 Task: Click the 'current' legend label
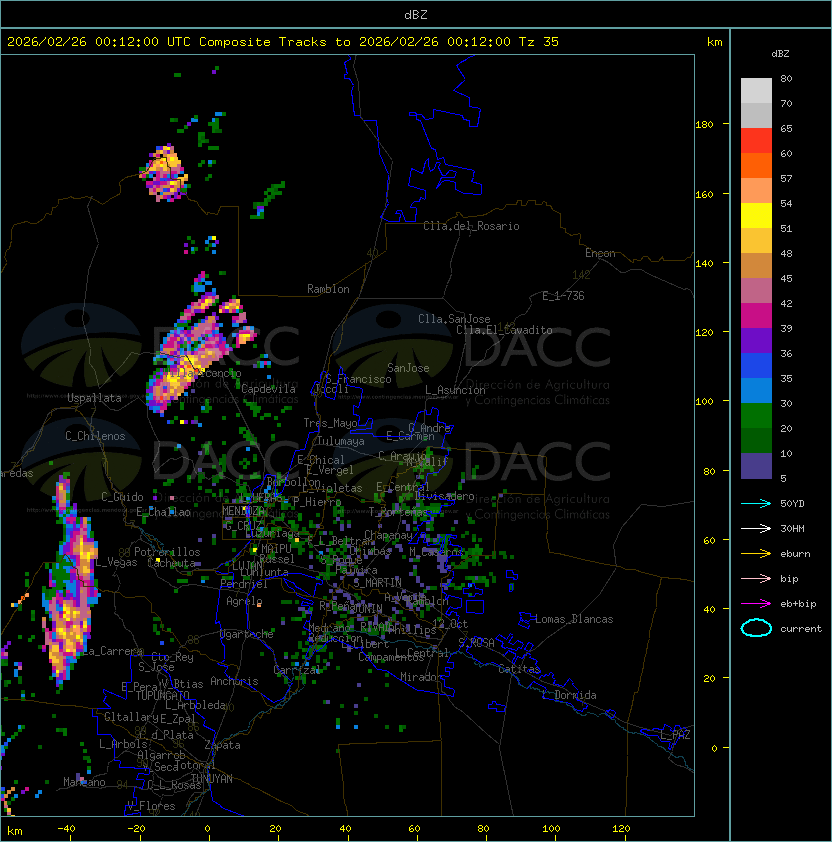(x=801, y=629)
